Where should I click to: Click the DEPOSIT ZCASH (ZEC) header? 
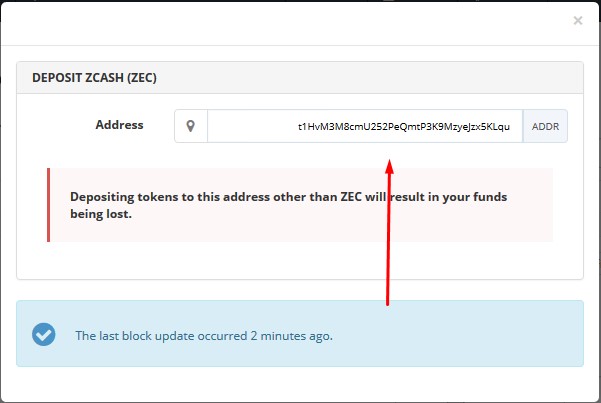coord(94,78)
